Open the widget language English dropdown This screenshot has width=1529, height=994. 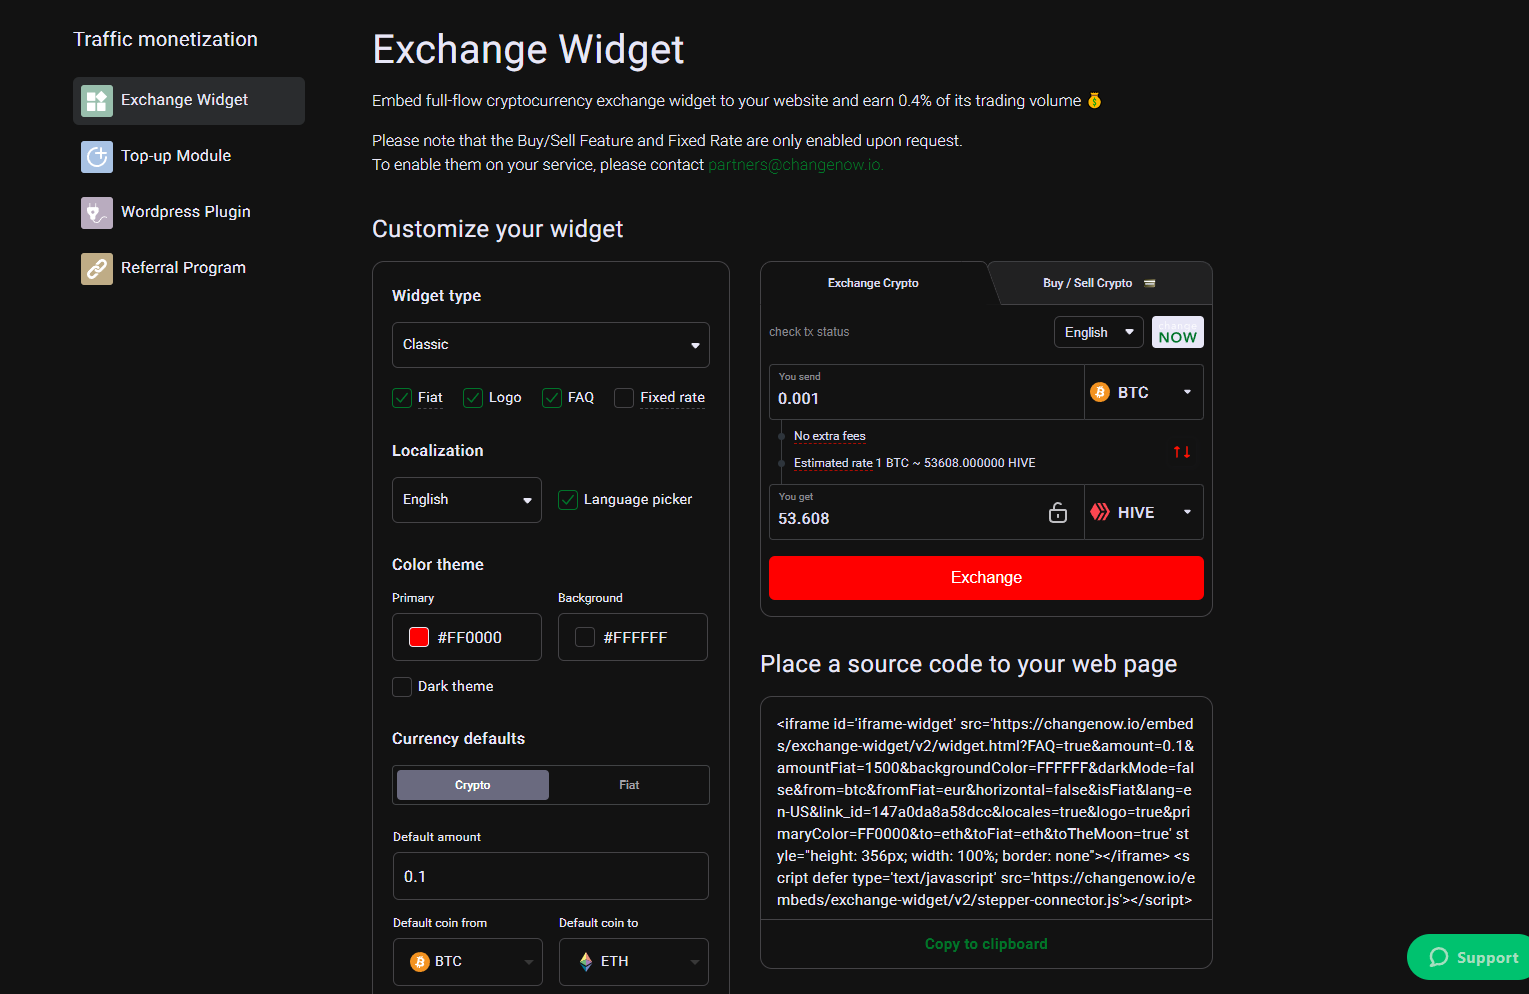(x=1099, y=332)
